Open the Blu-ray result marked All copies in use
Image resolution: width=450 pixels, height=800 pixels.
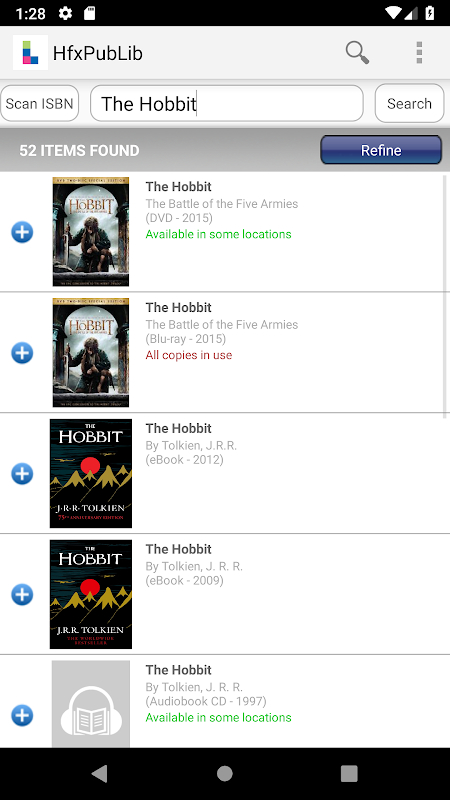click(x=225, y=353)
